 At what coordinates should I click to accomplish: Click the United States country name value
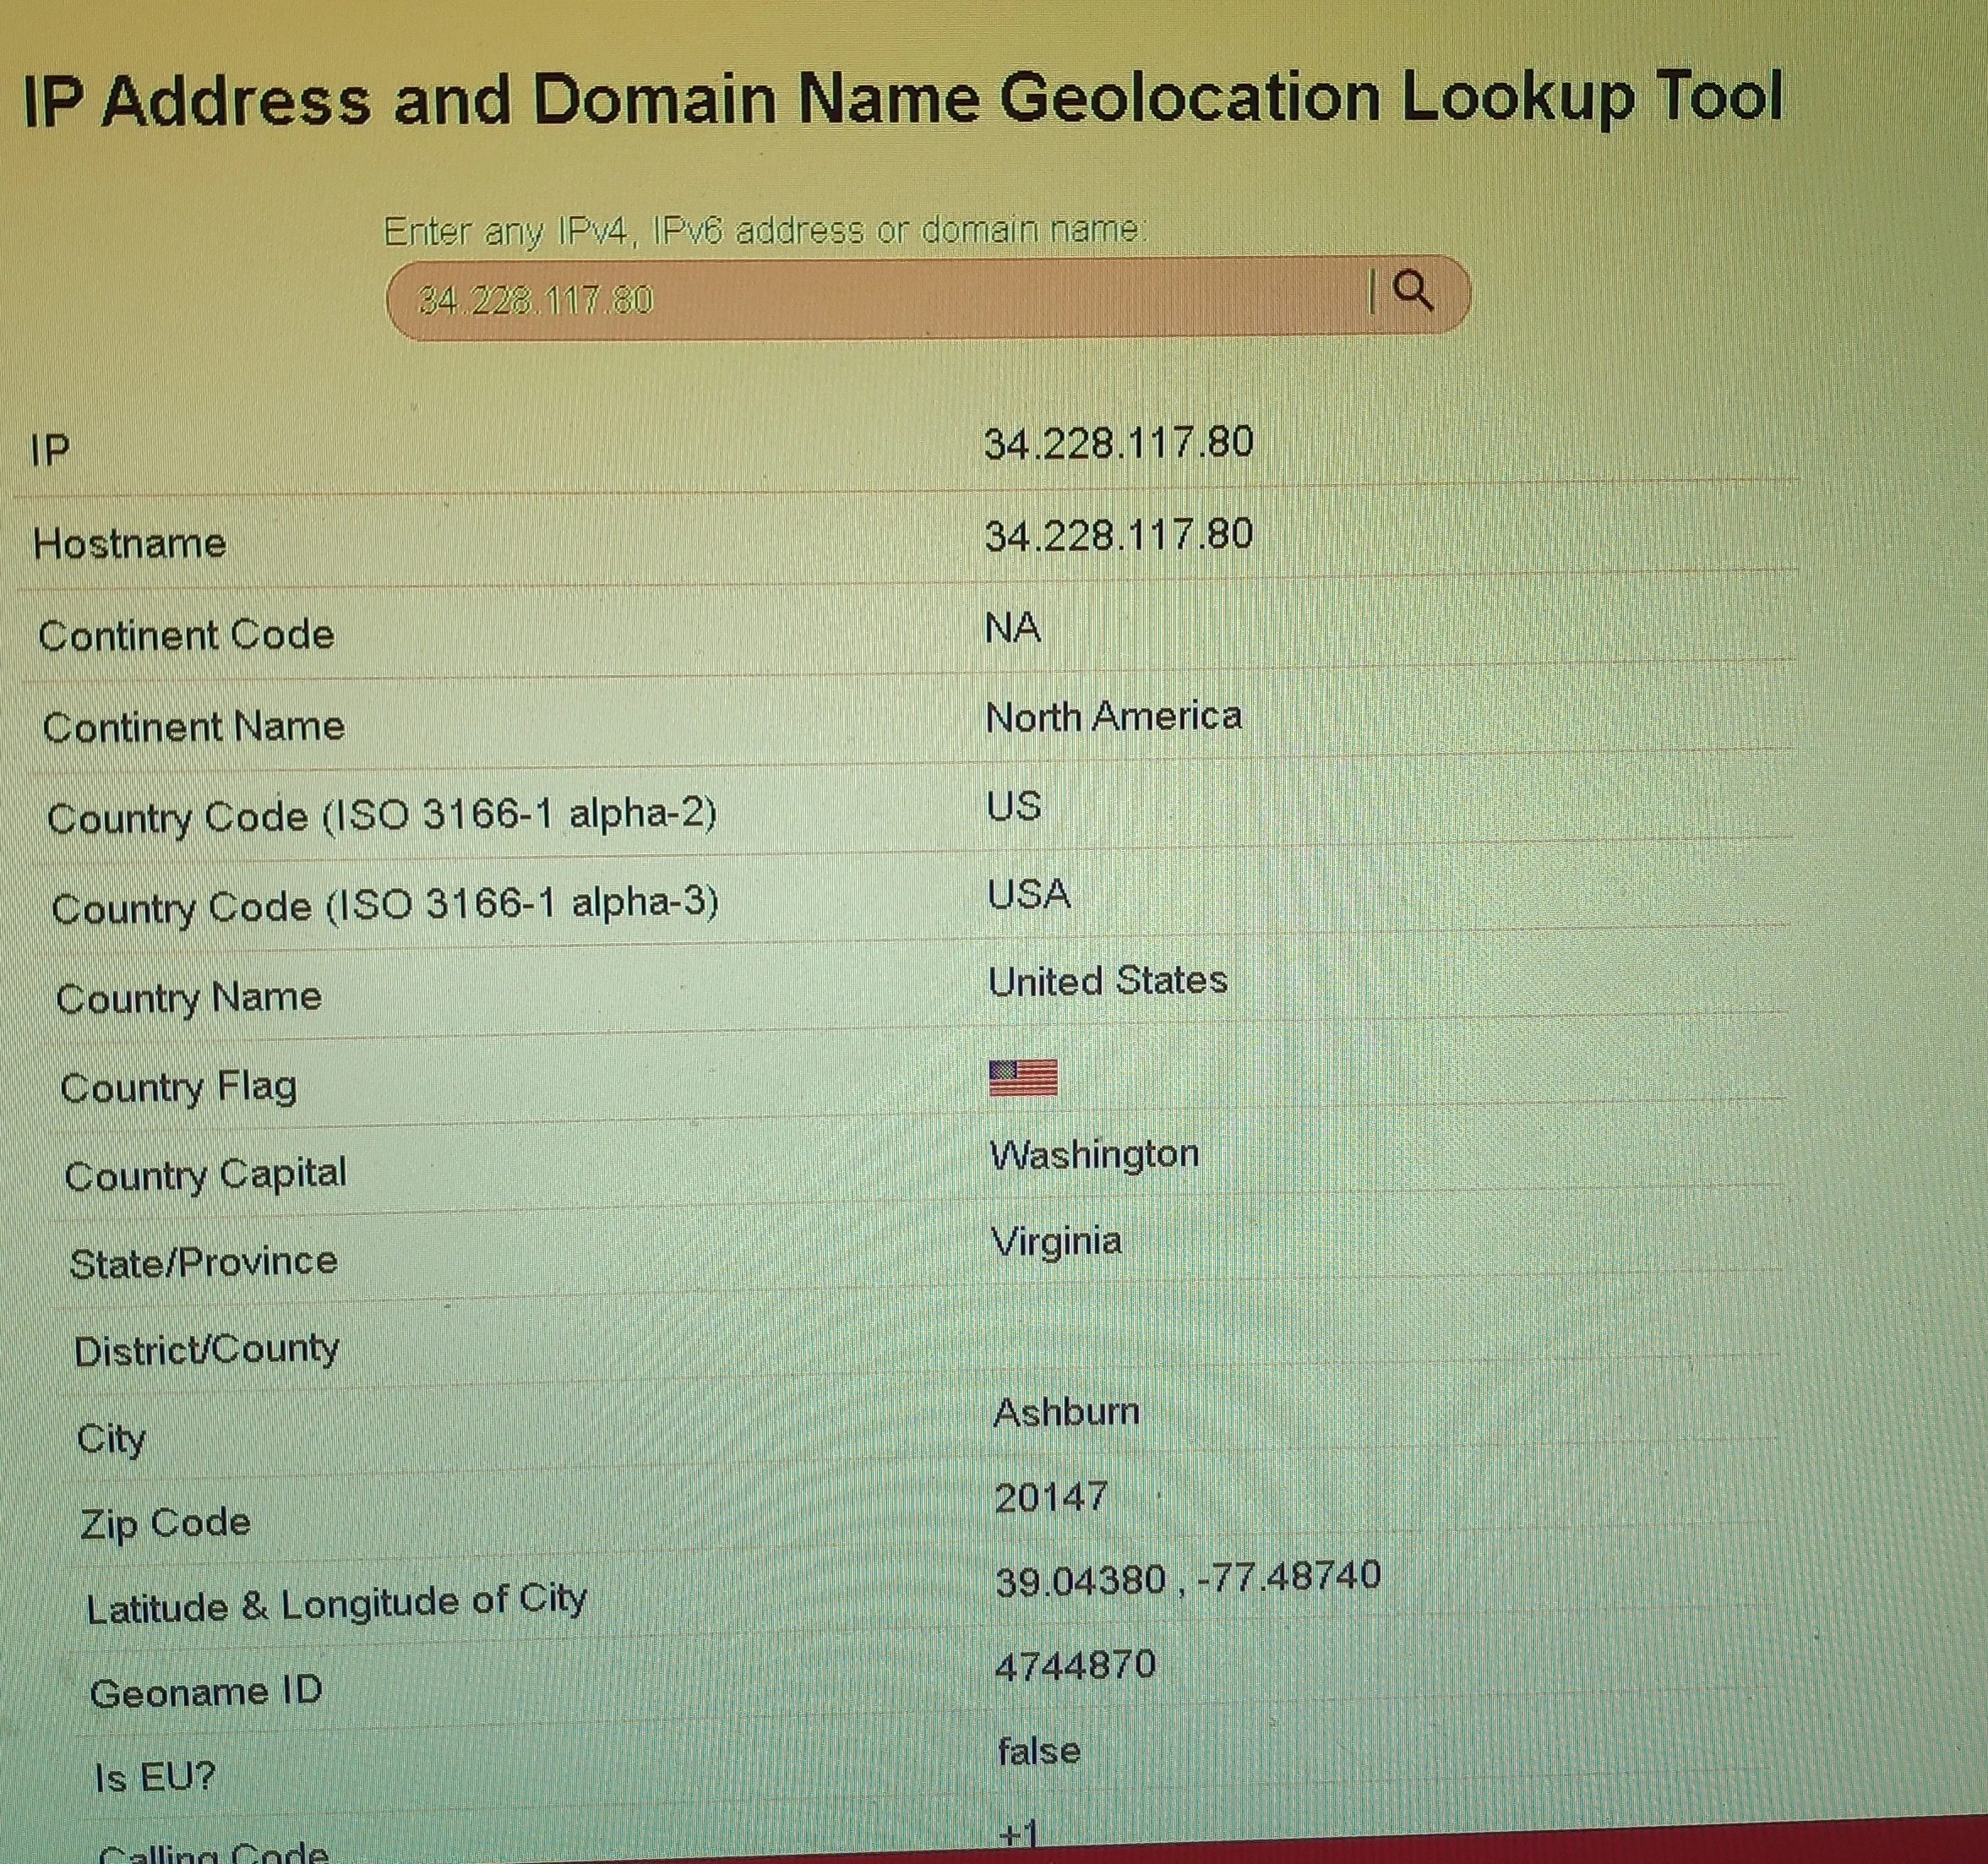tap(1106, 980)
